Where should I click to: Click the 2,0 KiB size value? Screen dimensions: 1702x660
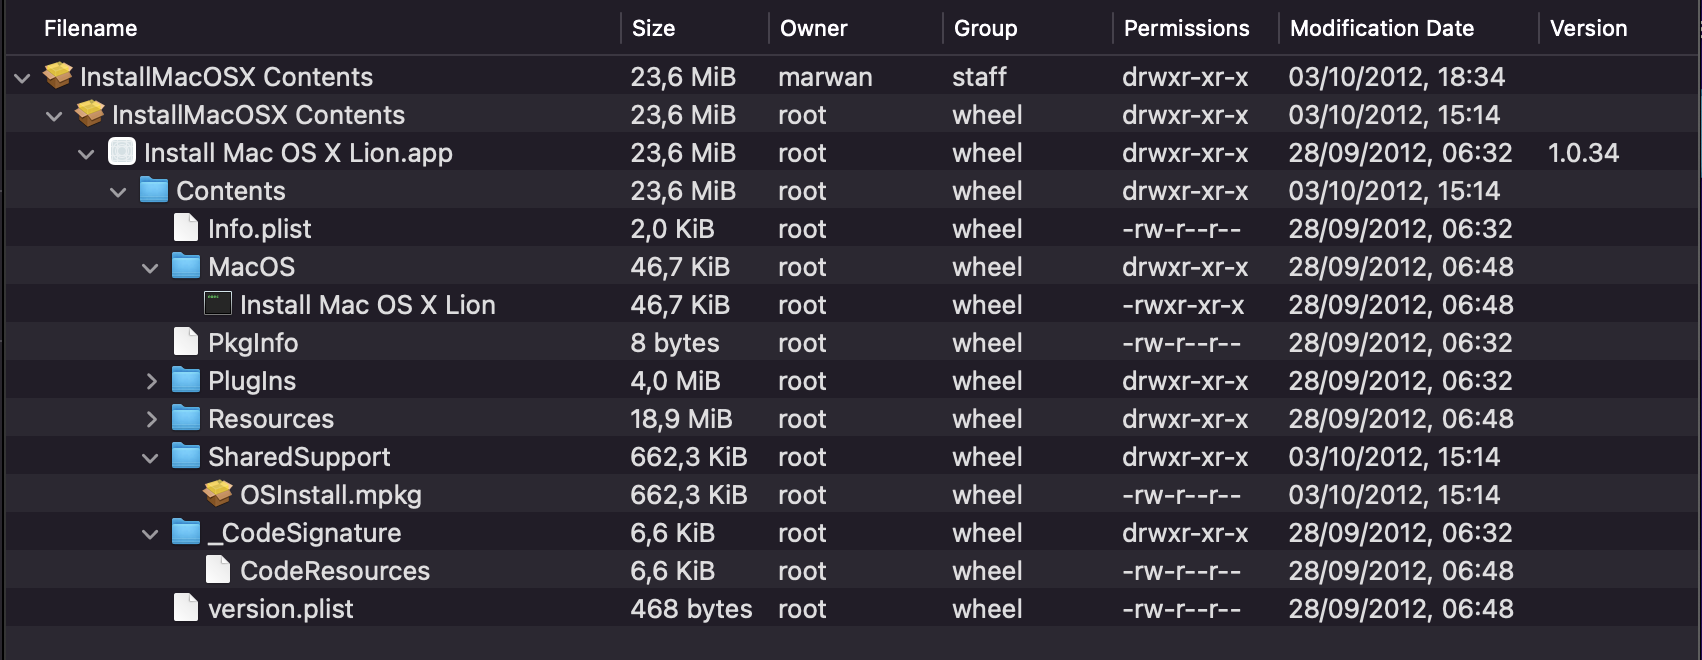tap(672, 229)
